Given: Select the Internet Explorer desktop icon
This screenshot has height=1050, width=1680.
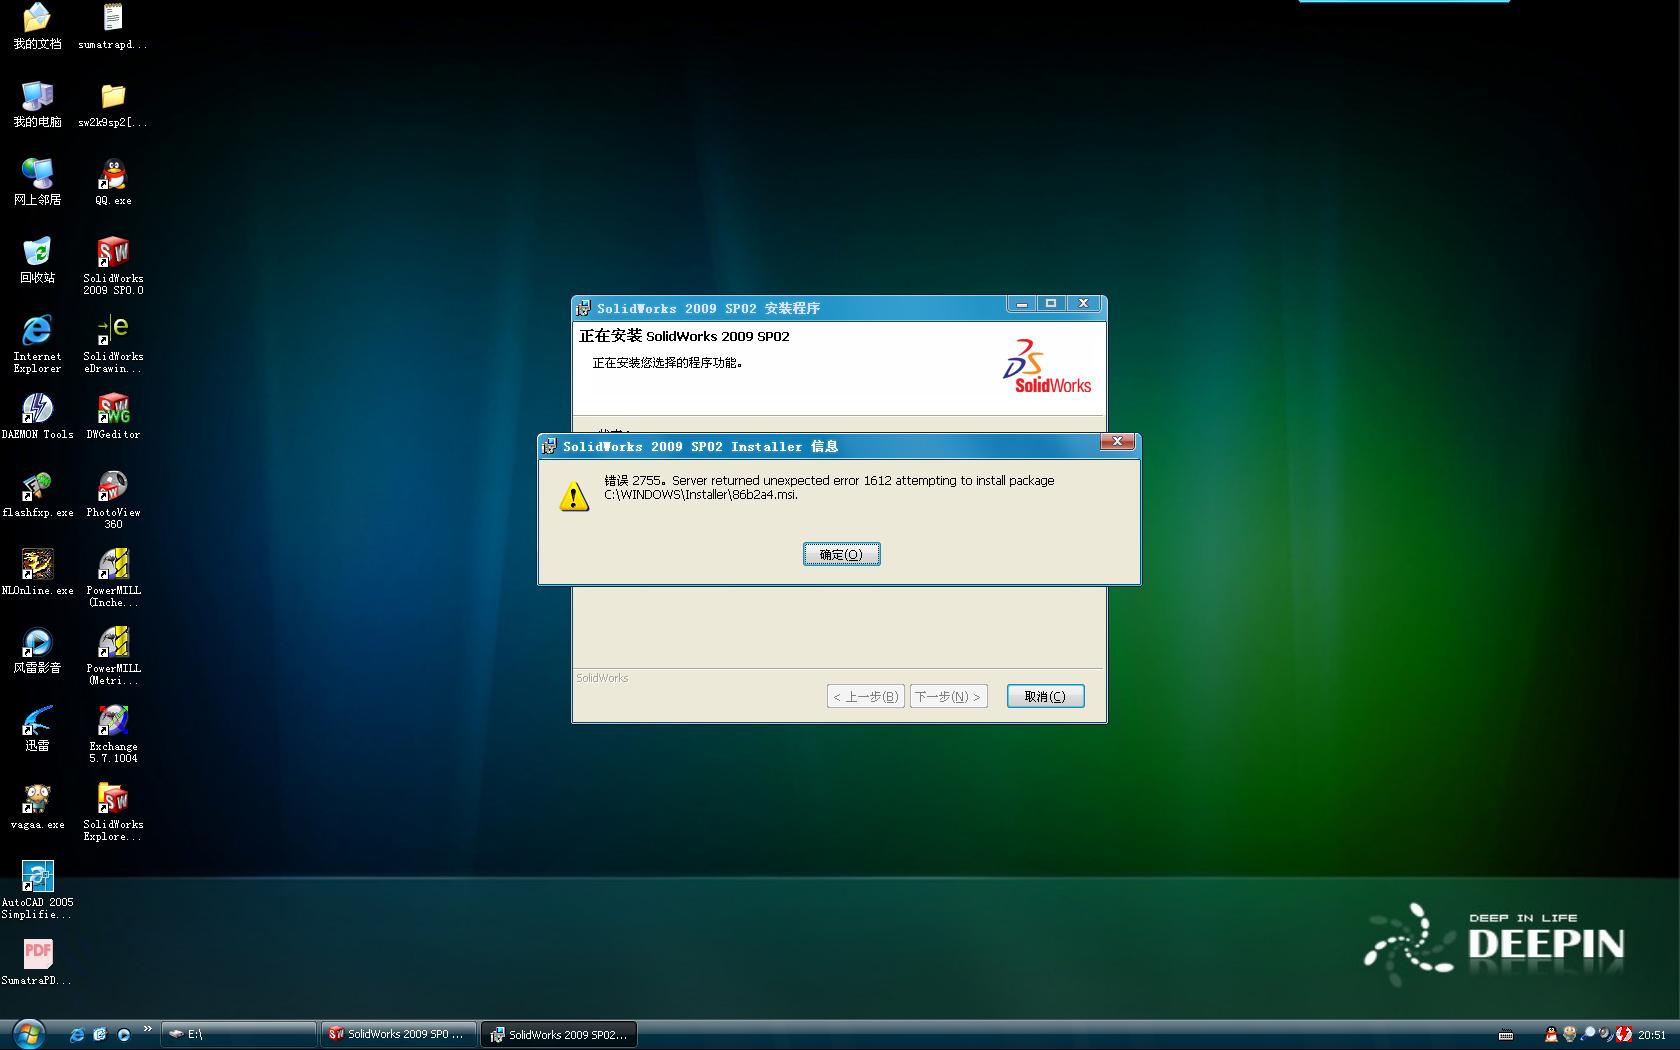Looking at the screenshot, I should tap(37, 344).
